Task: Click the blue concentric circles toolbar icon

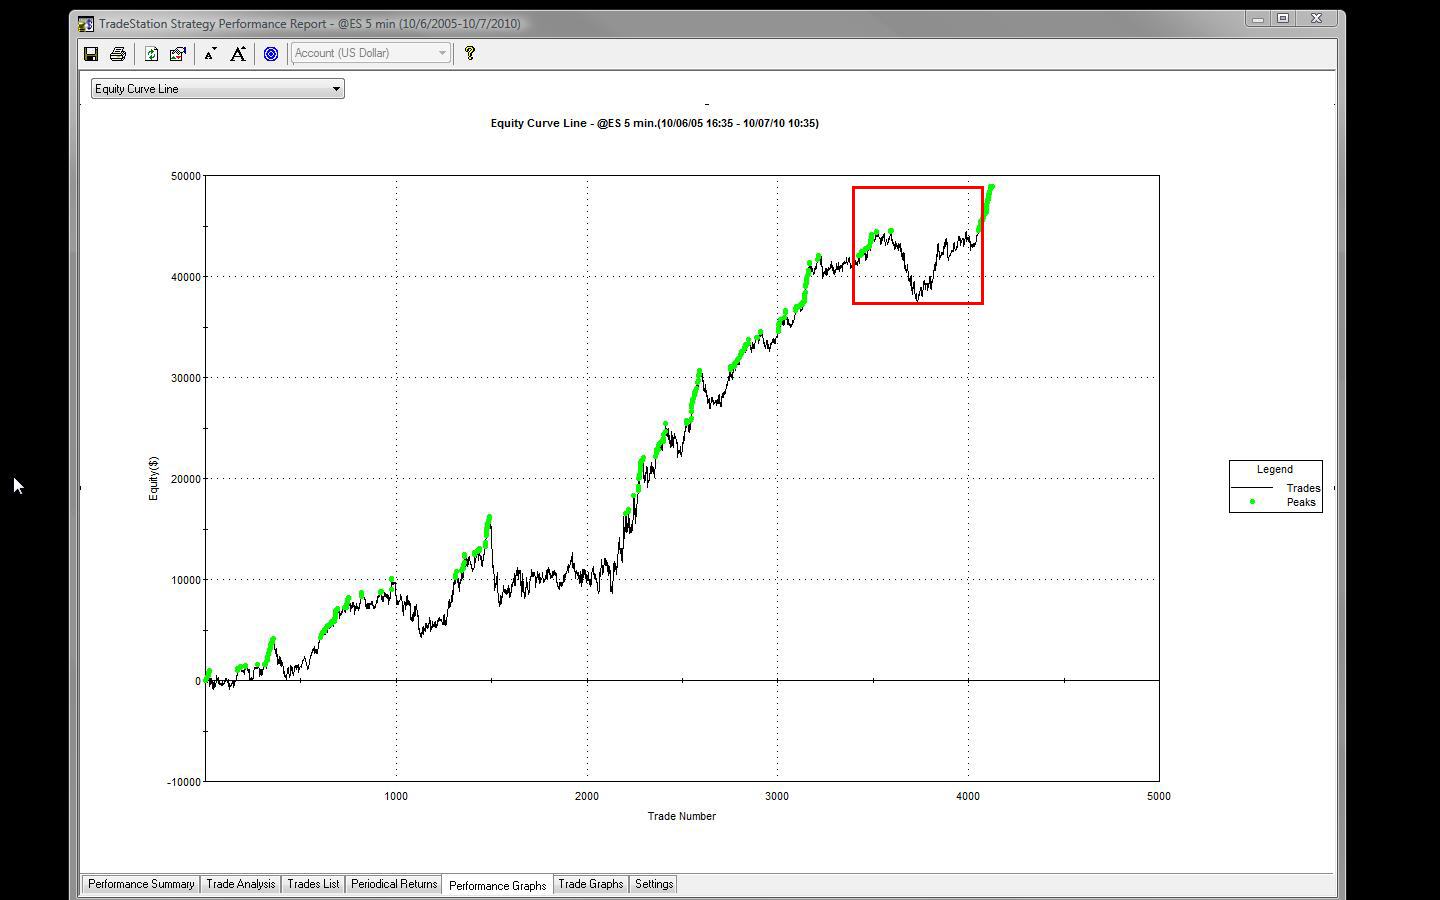Action: [x=271, y=54]
